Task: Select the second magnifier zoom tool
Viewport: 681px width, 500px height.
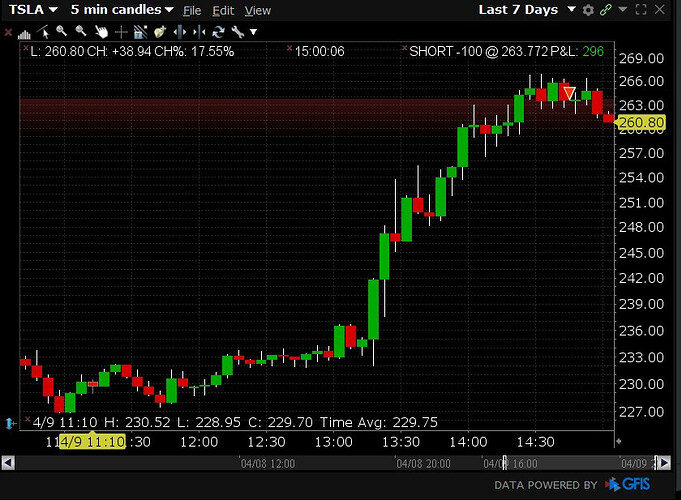Action: [x=81, y=31]
